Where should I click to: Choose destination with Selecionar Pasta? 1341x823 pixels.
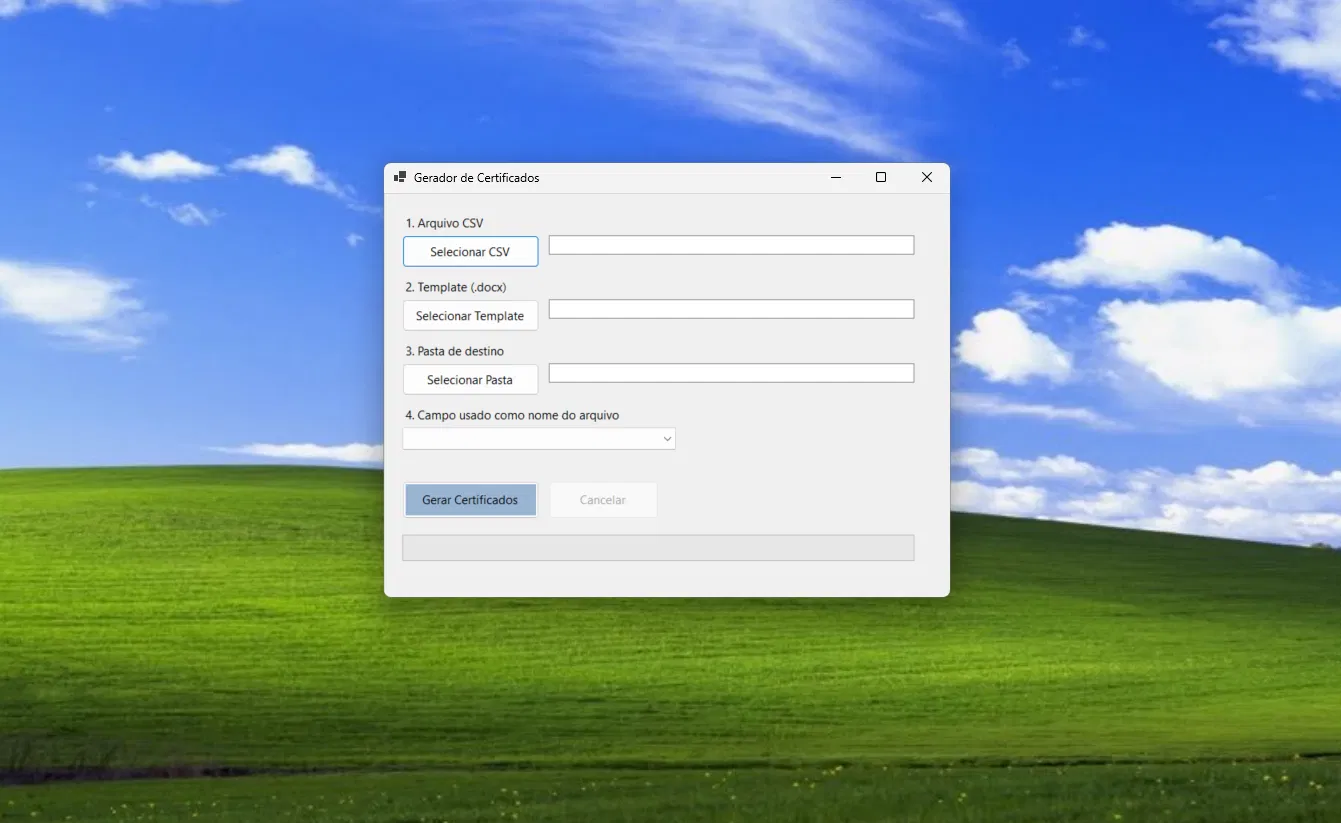point(470,380)
